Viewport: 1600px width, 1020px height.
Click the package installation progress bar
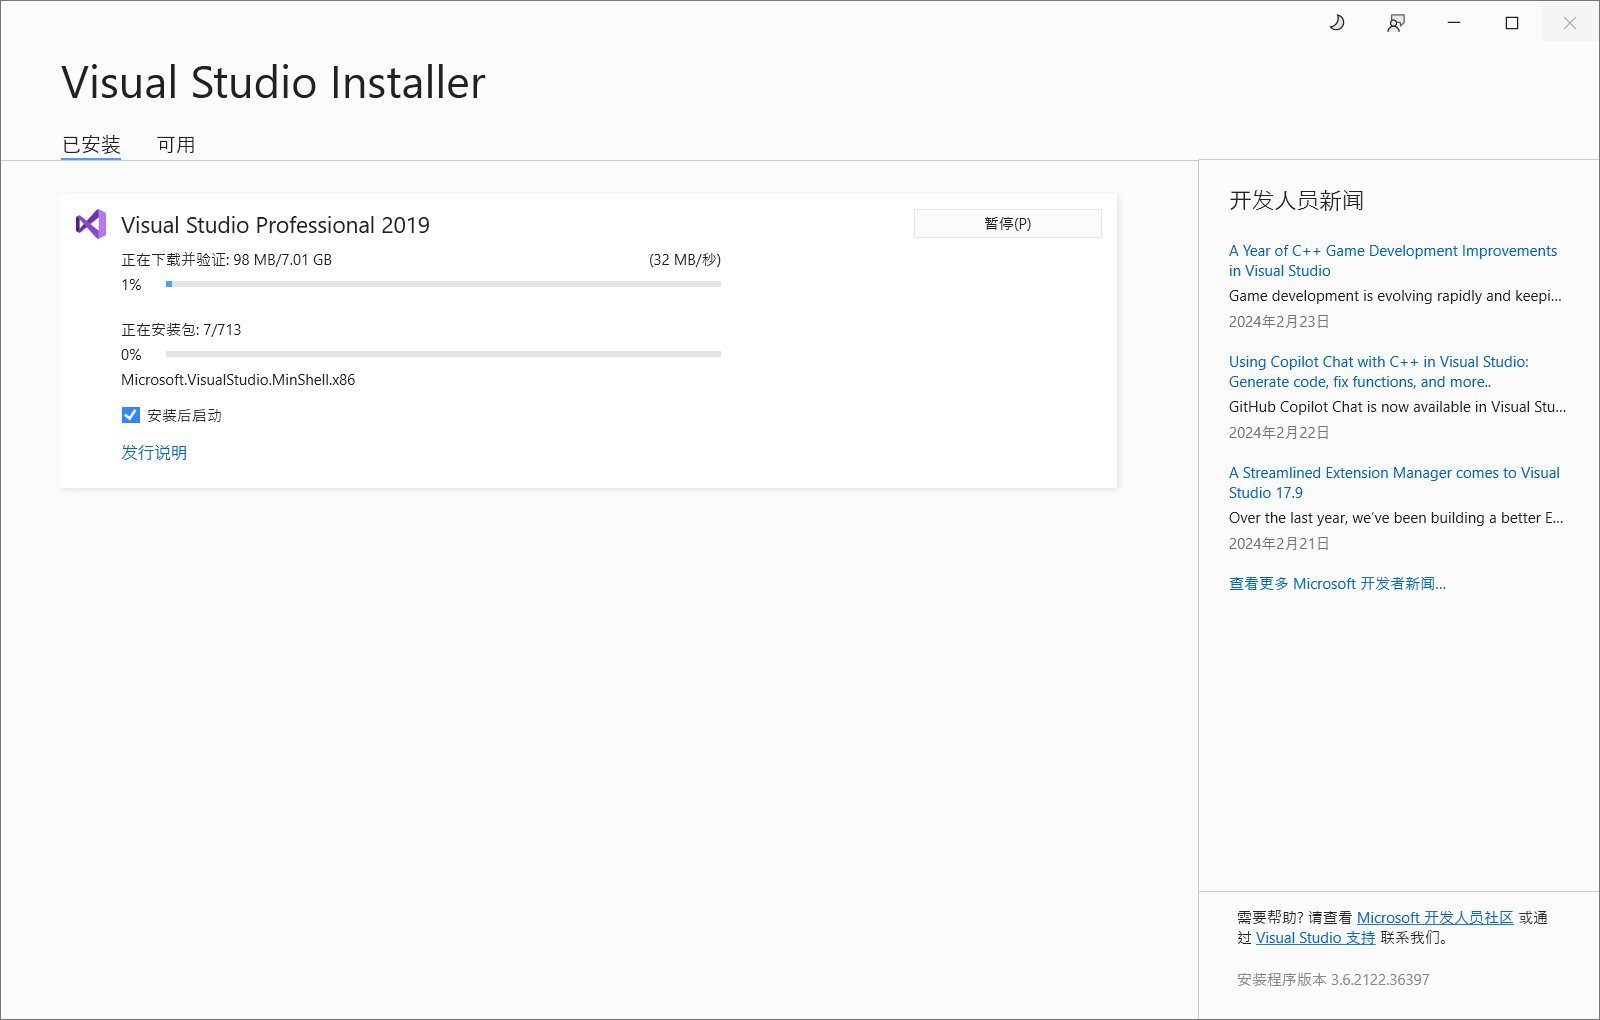click(443, 353)
